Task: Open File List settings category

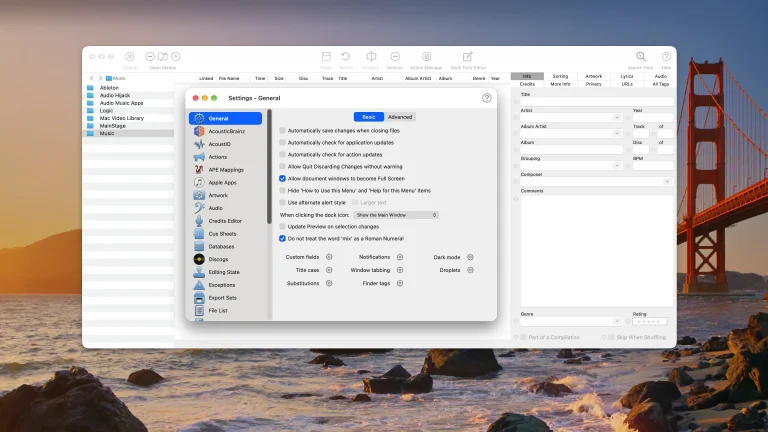Action: coord(225,310)
